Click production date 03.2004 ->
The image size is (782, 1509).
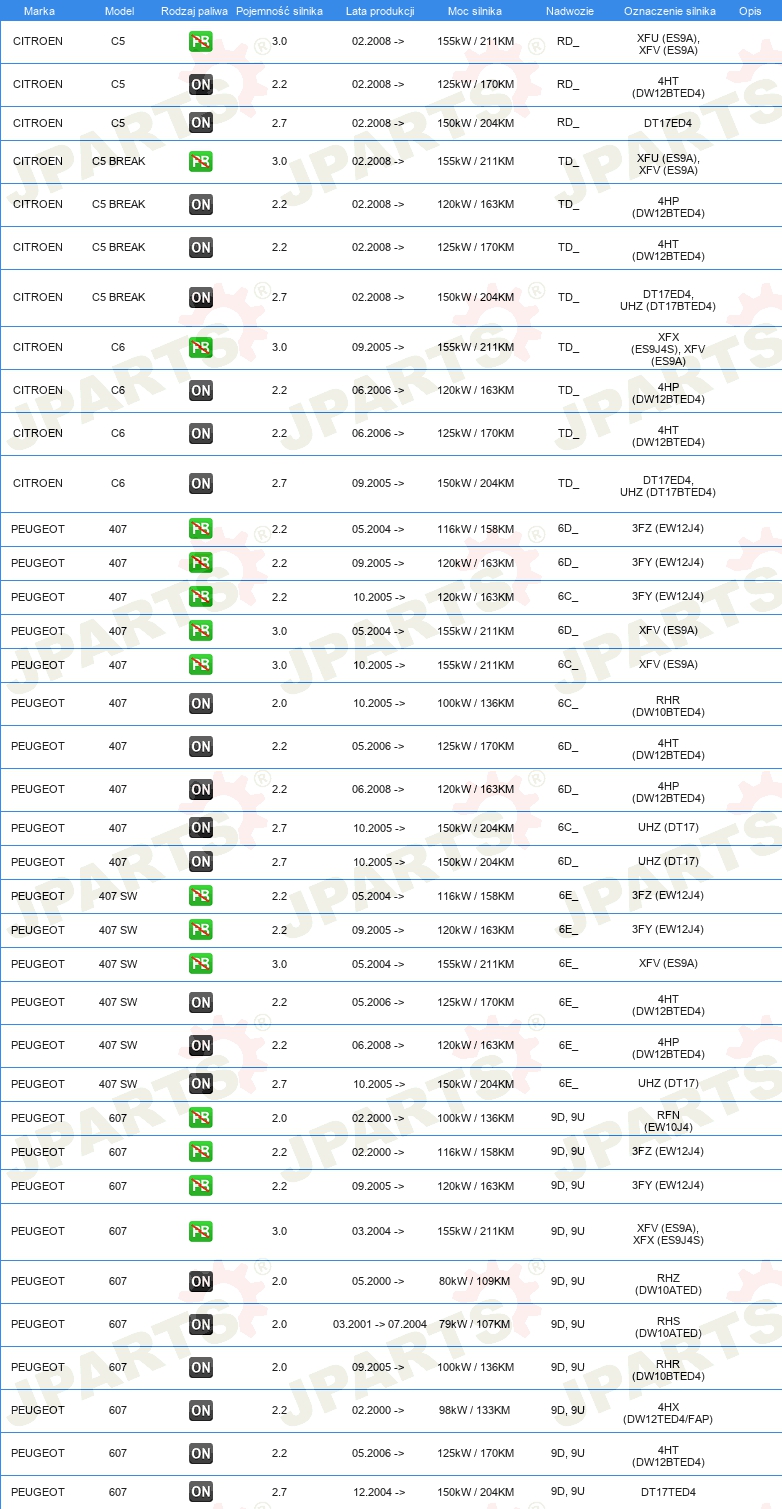click(x=378, y=1231)
